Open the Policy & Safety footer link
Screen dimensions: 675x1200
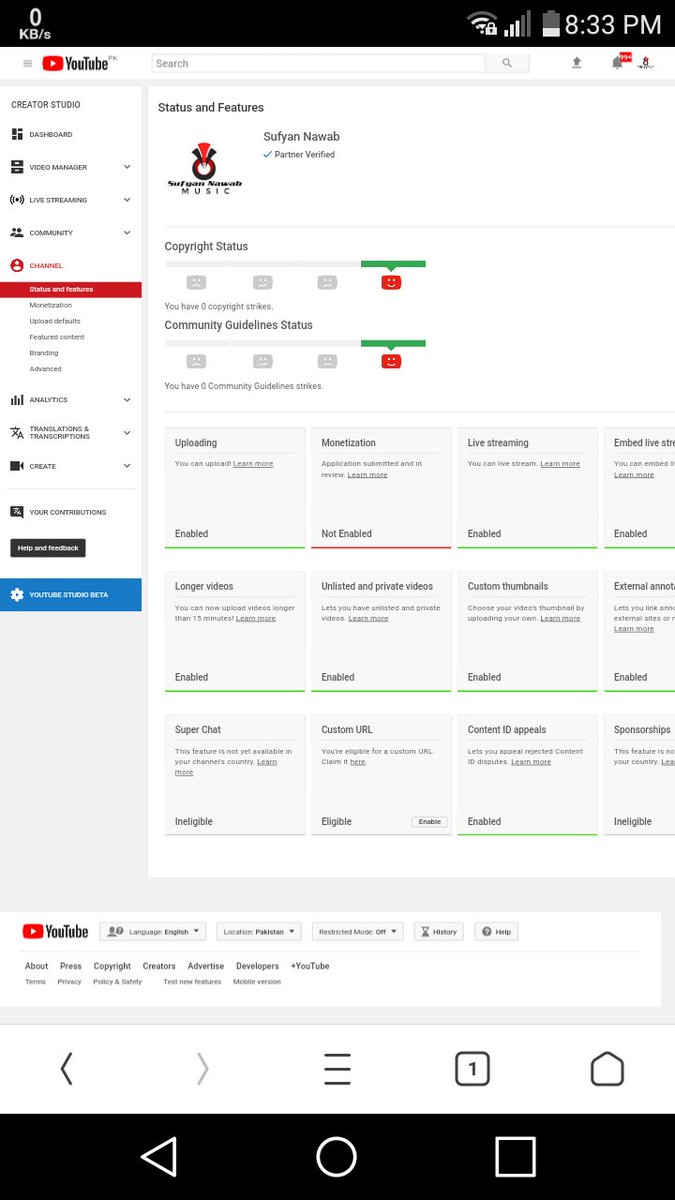[117, 982]
